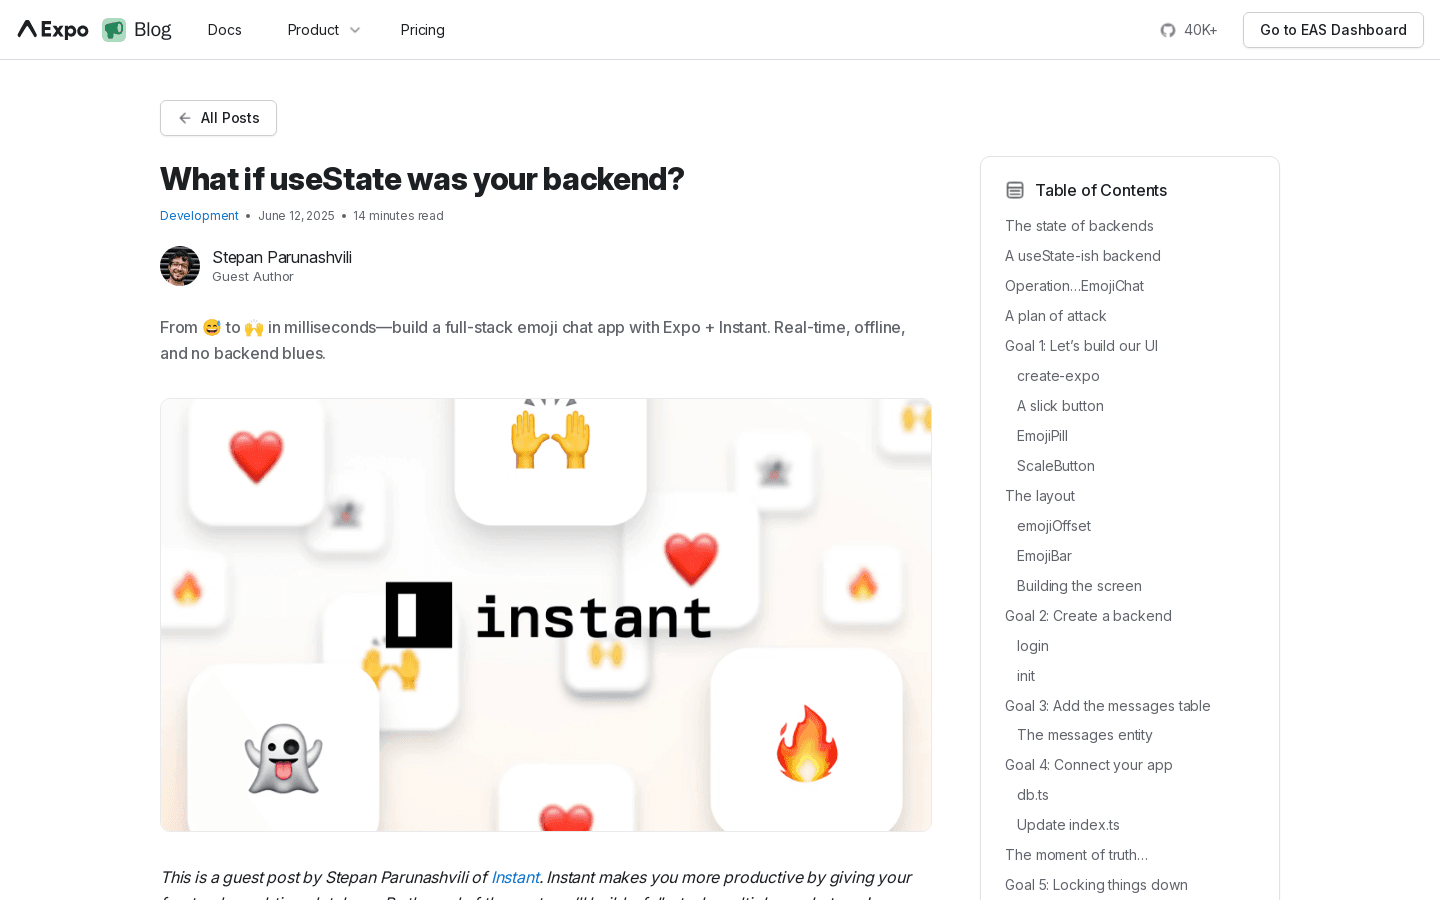Jump to The messages entity section

point(1085,735)
